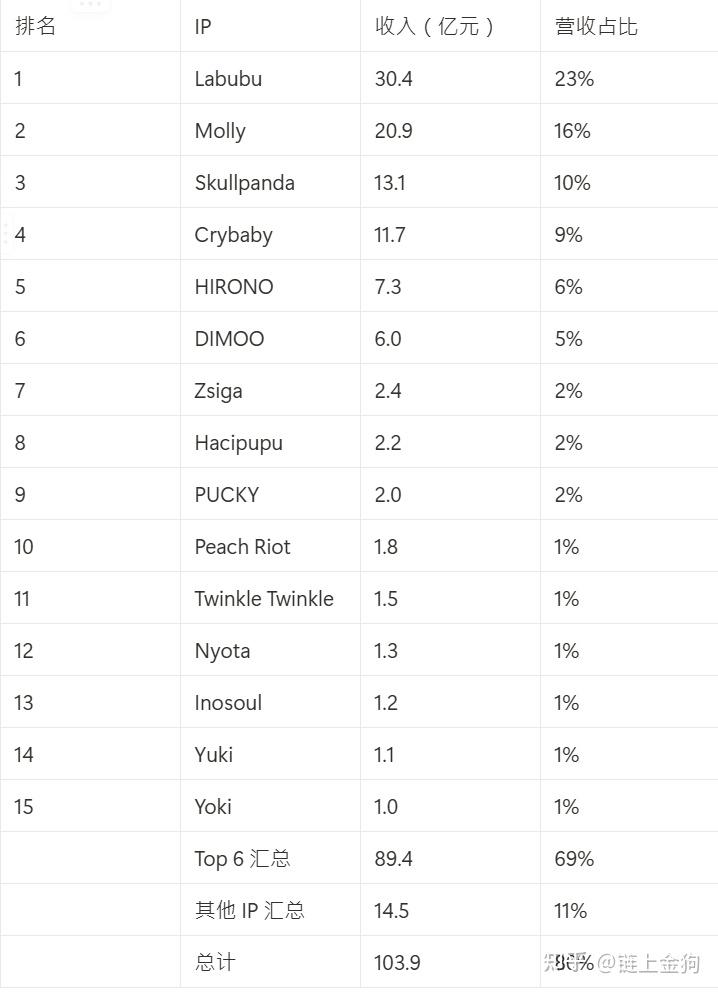Viewport: 718px width, 993px height.
Task: Click the Skullpanda IP name
Action: pyautogui.click(x=244, y=183)
